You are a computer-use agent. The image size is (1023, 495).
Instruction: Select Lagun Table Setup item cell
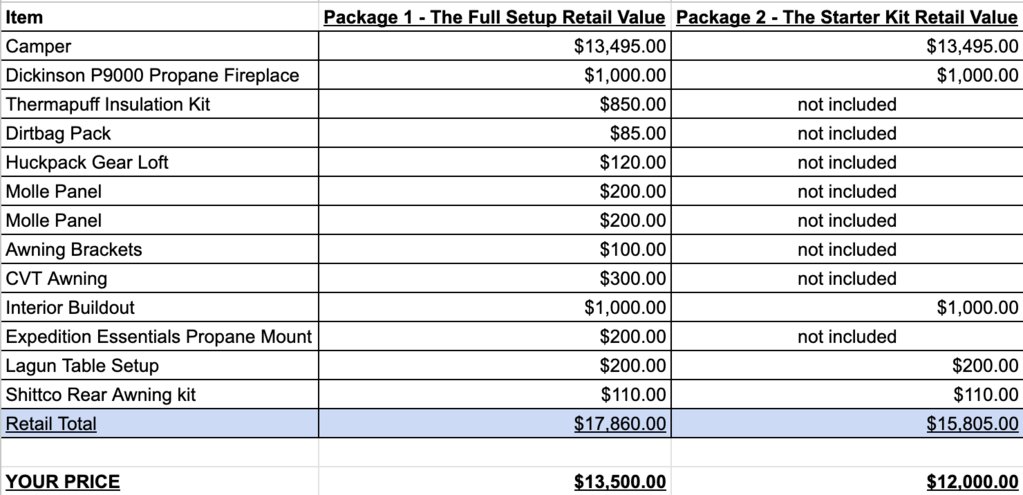point(159,365)
